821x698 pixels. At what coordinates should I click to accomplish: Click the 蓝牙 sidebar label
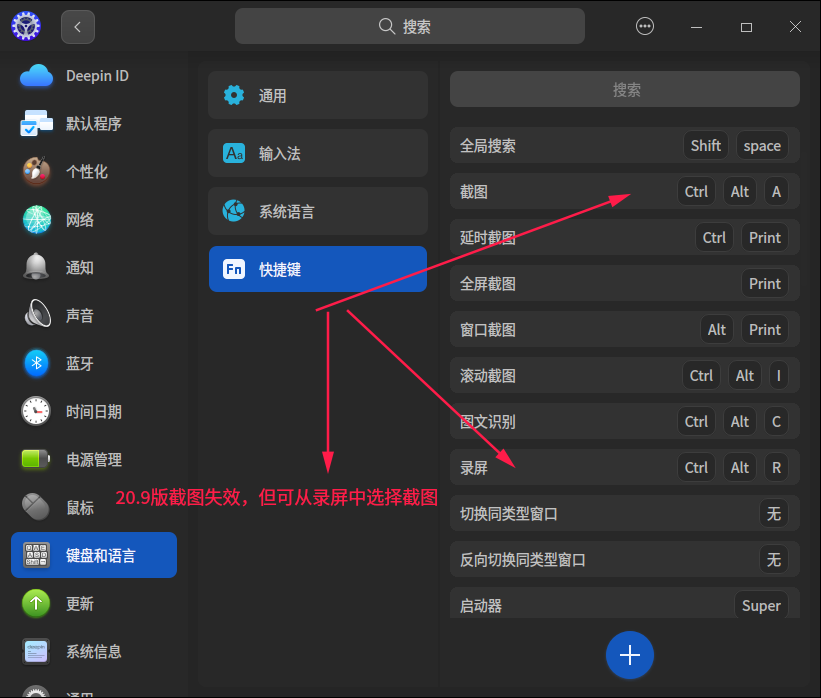[x=80, y=363]
